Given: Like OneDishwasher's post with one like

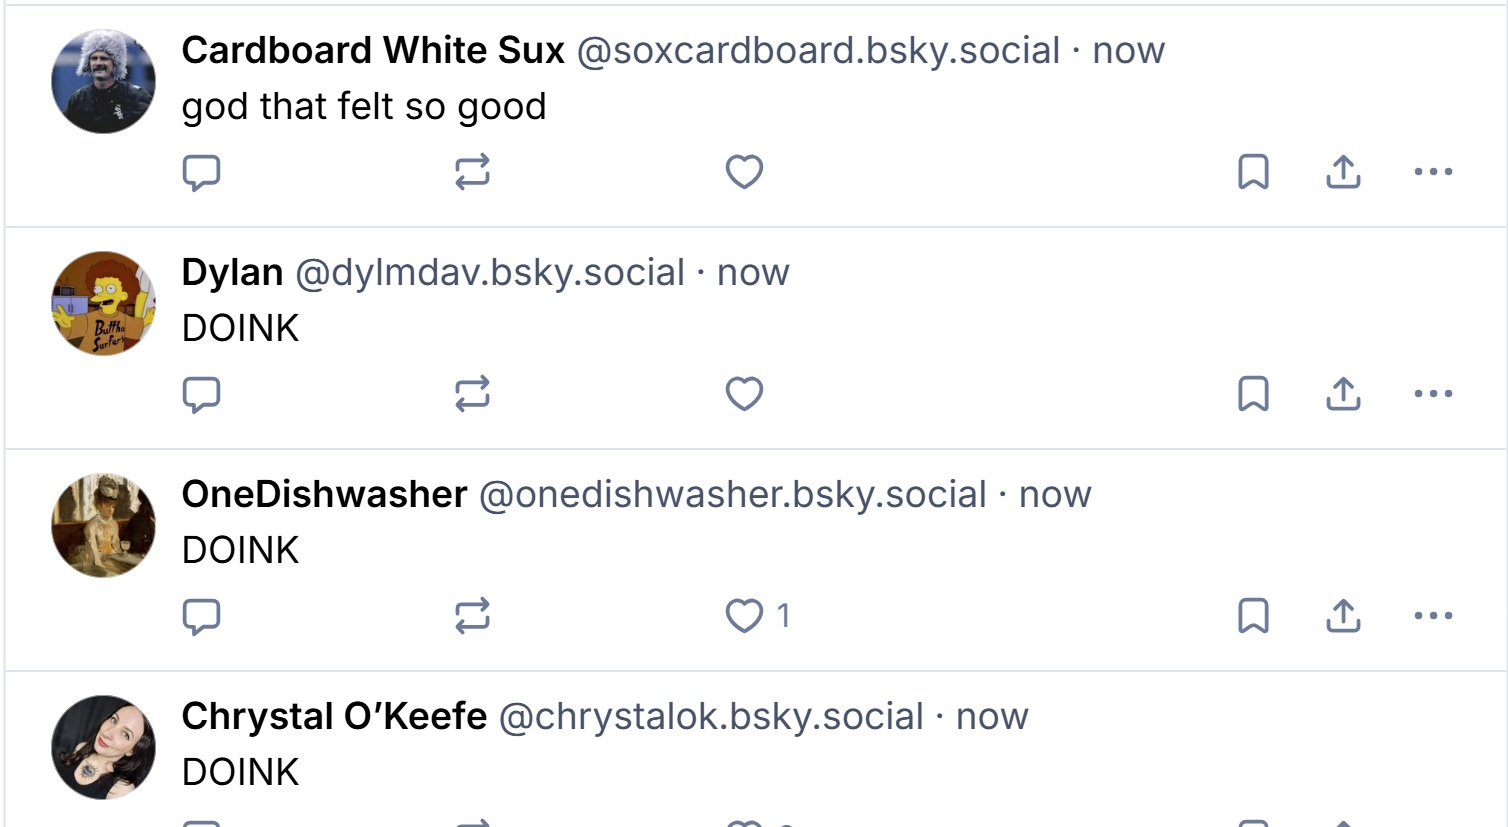Looking at the screenshot, I should (744, 616).
